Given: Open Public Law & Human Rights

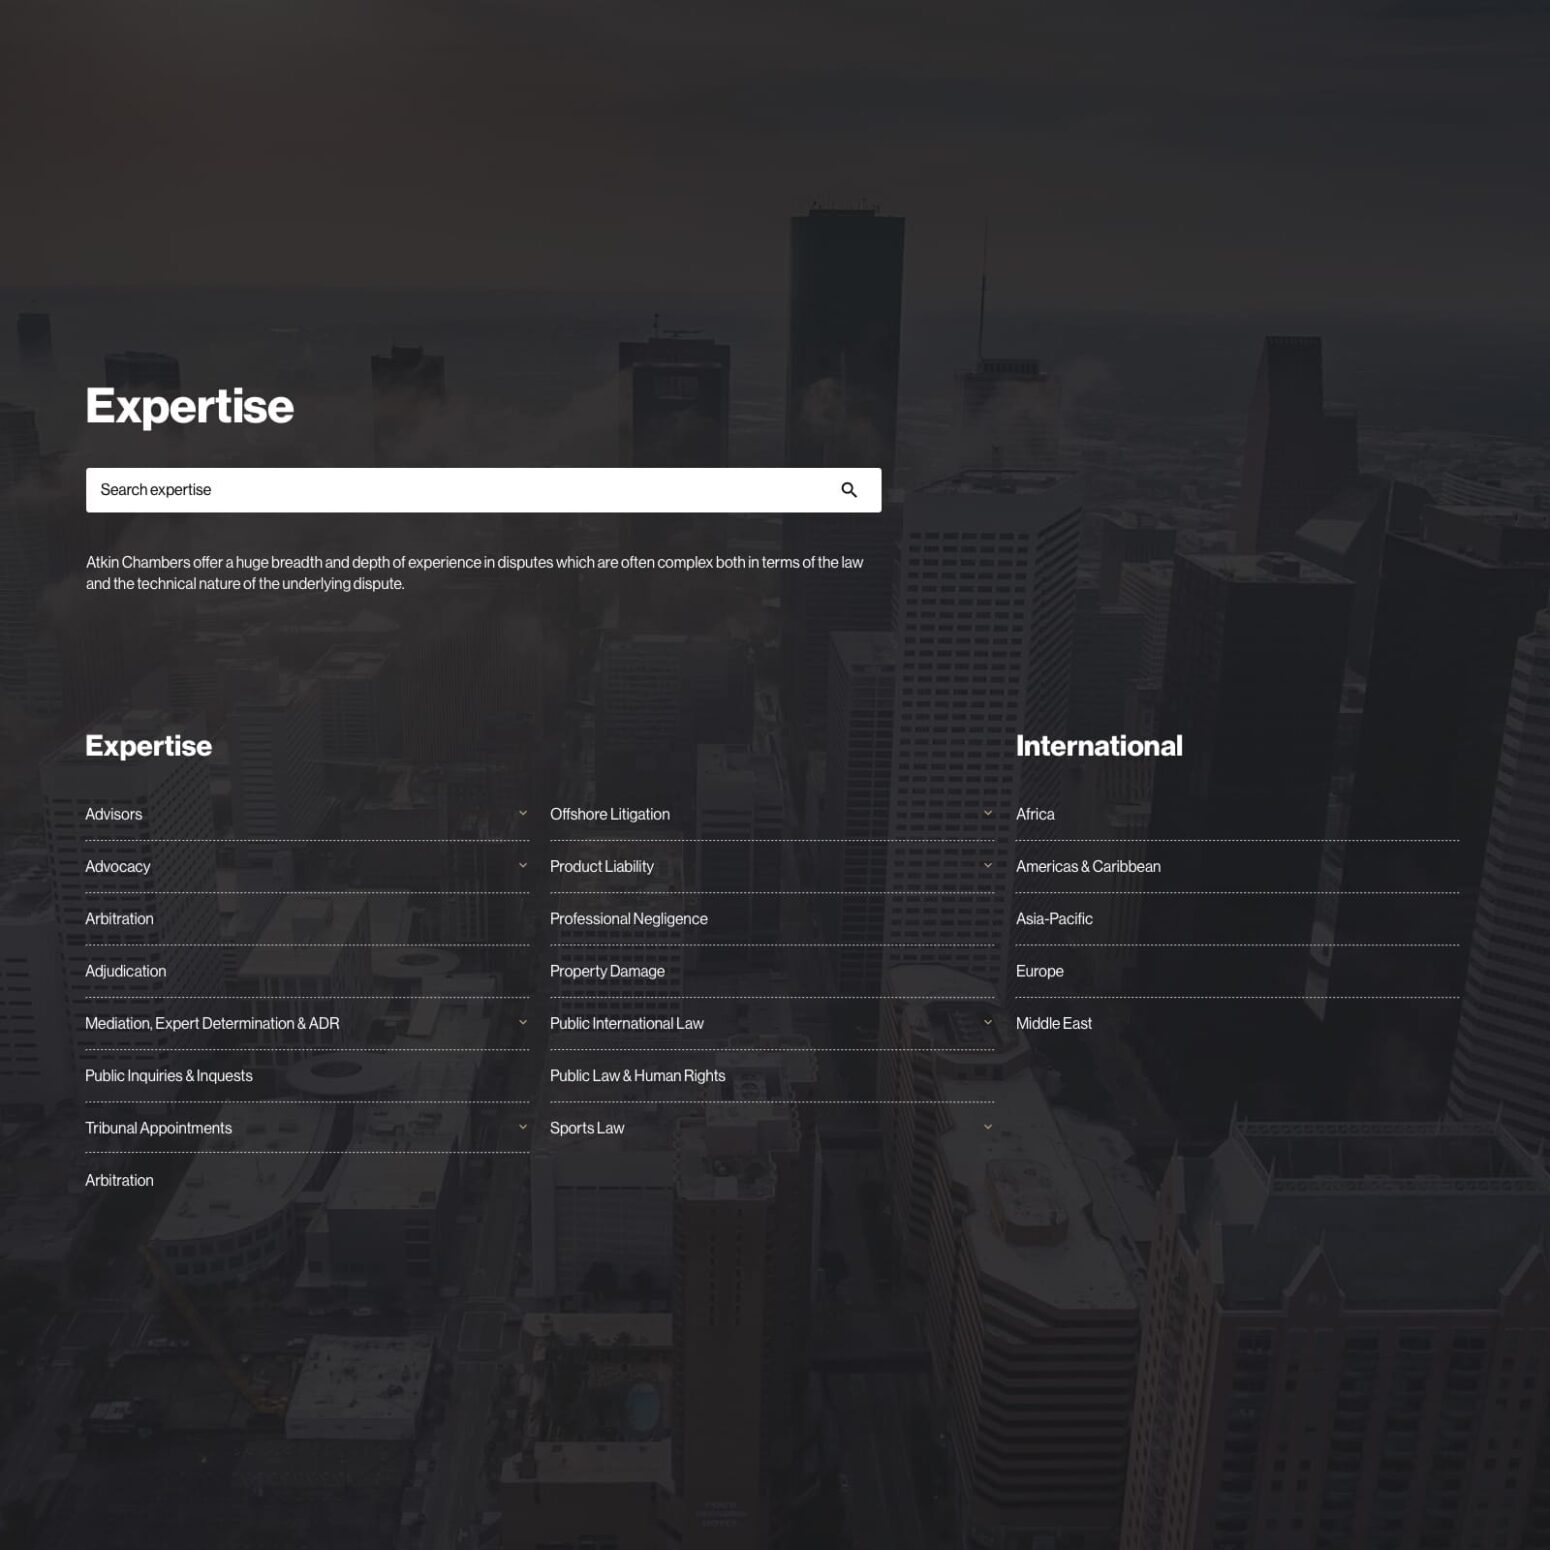Looking at the screenshot, I should (x=637, y=1075).
